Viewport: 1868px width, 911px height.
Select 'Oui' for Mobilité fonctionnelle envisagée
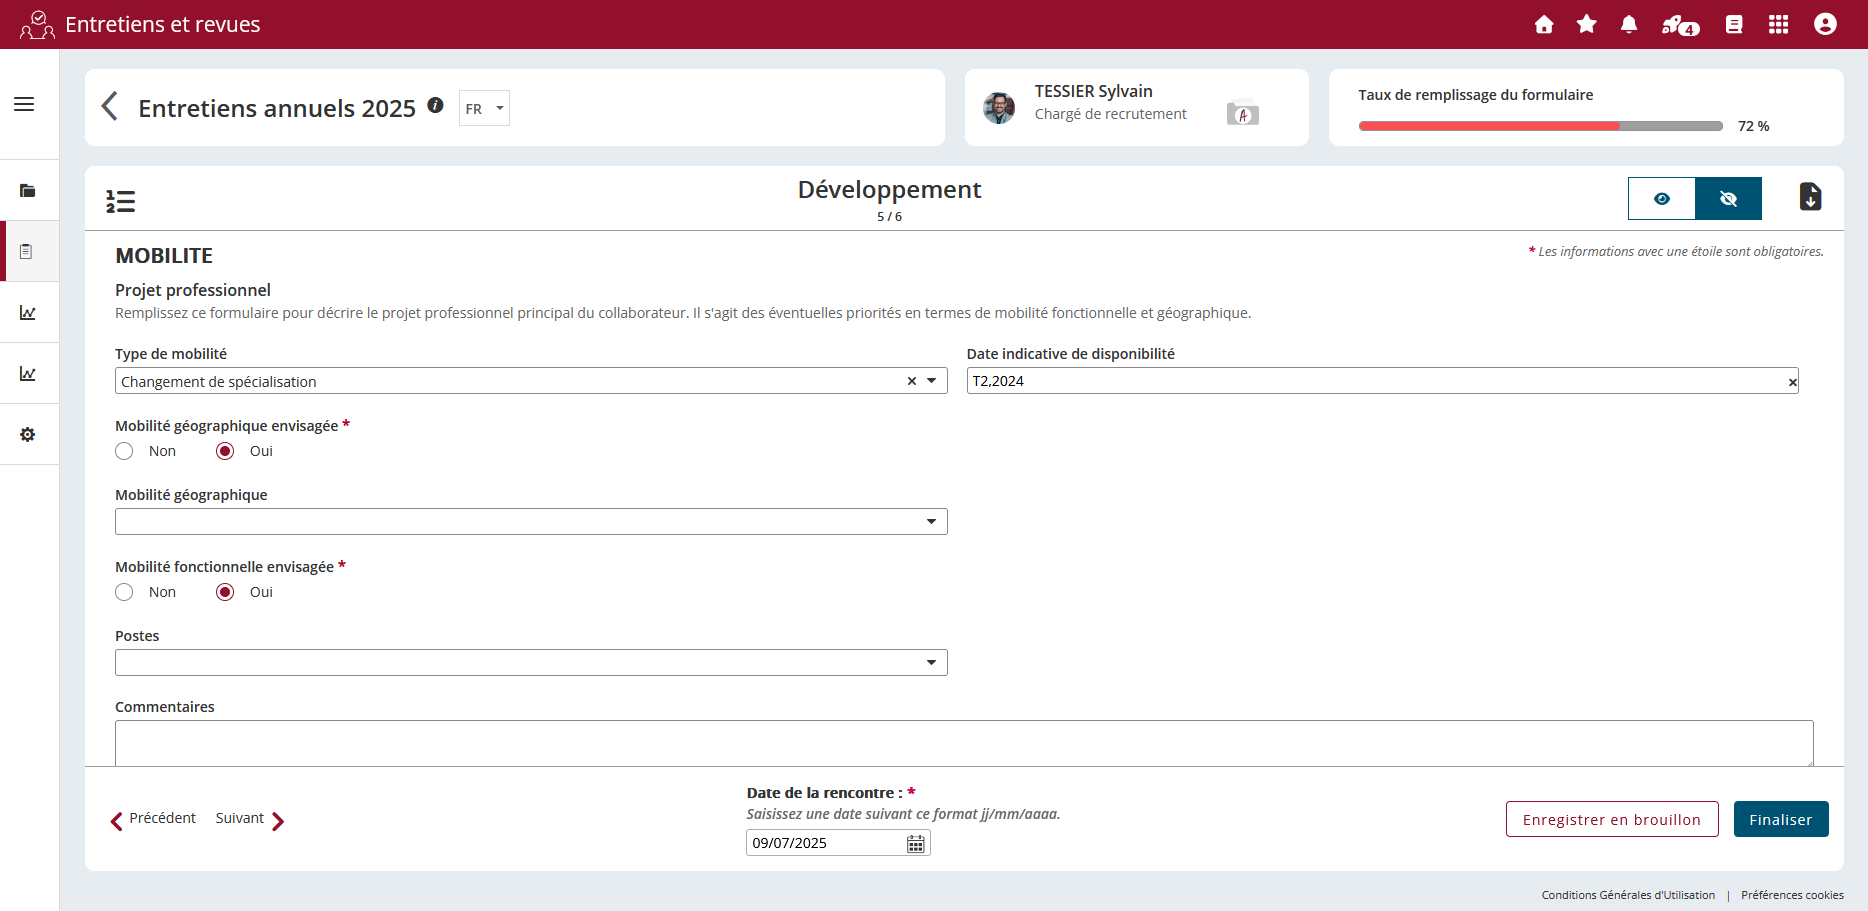[226, 592]
